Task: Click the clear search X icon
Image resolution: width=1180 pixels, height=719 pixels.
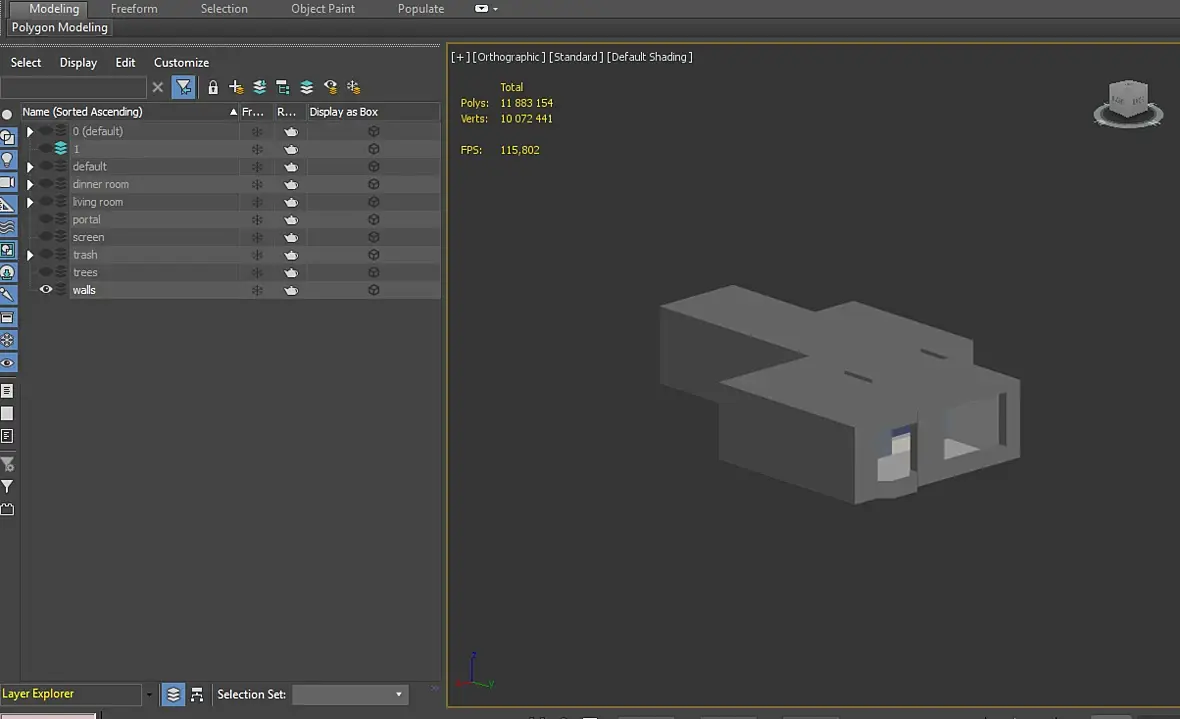Action: [x=158, y=88]
